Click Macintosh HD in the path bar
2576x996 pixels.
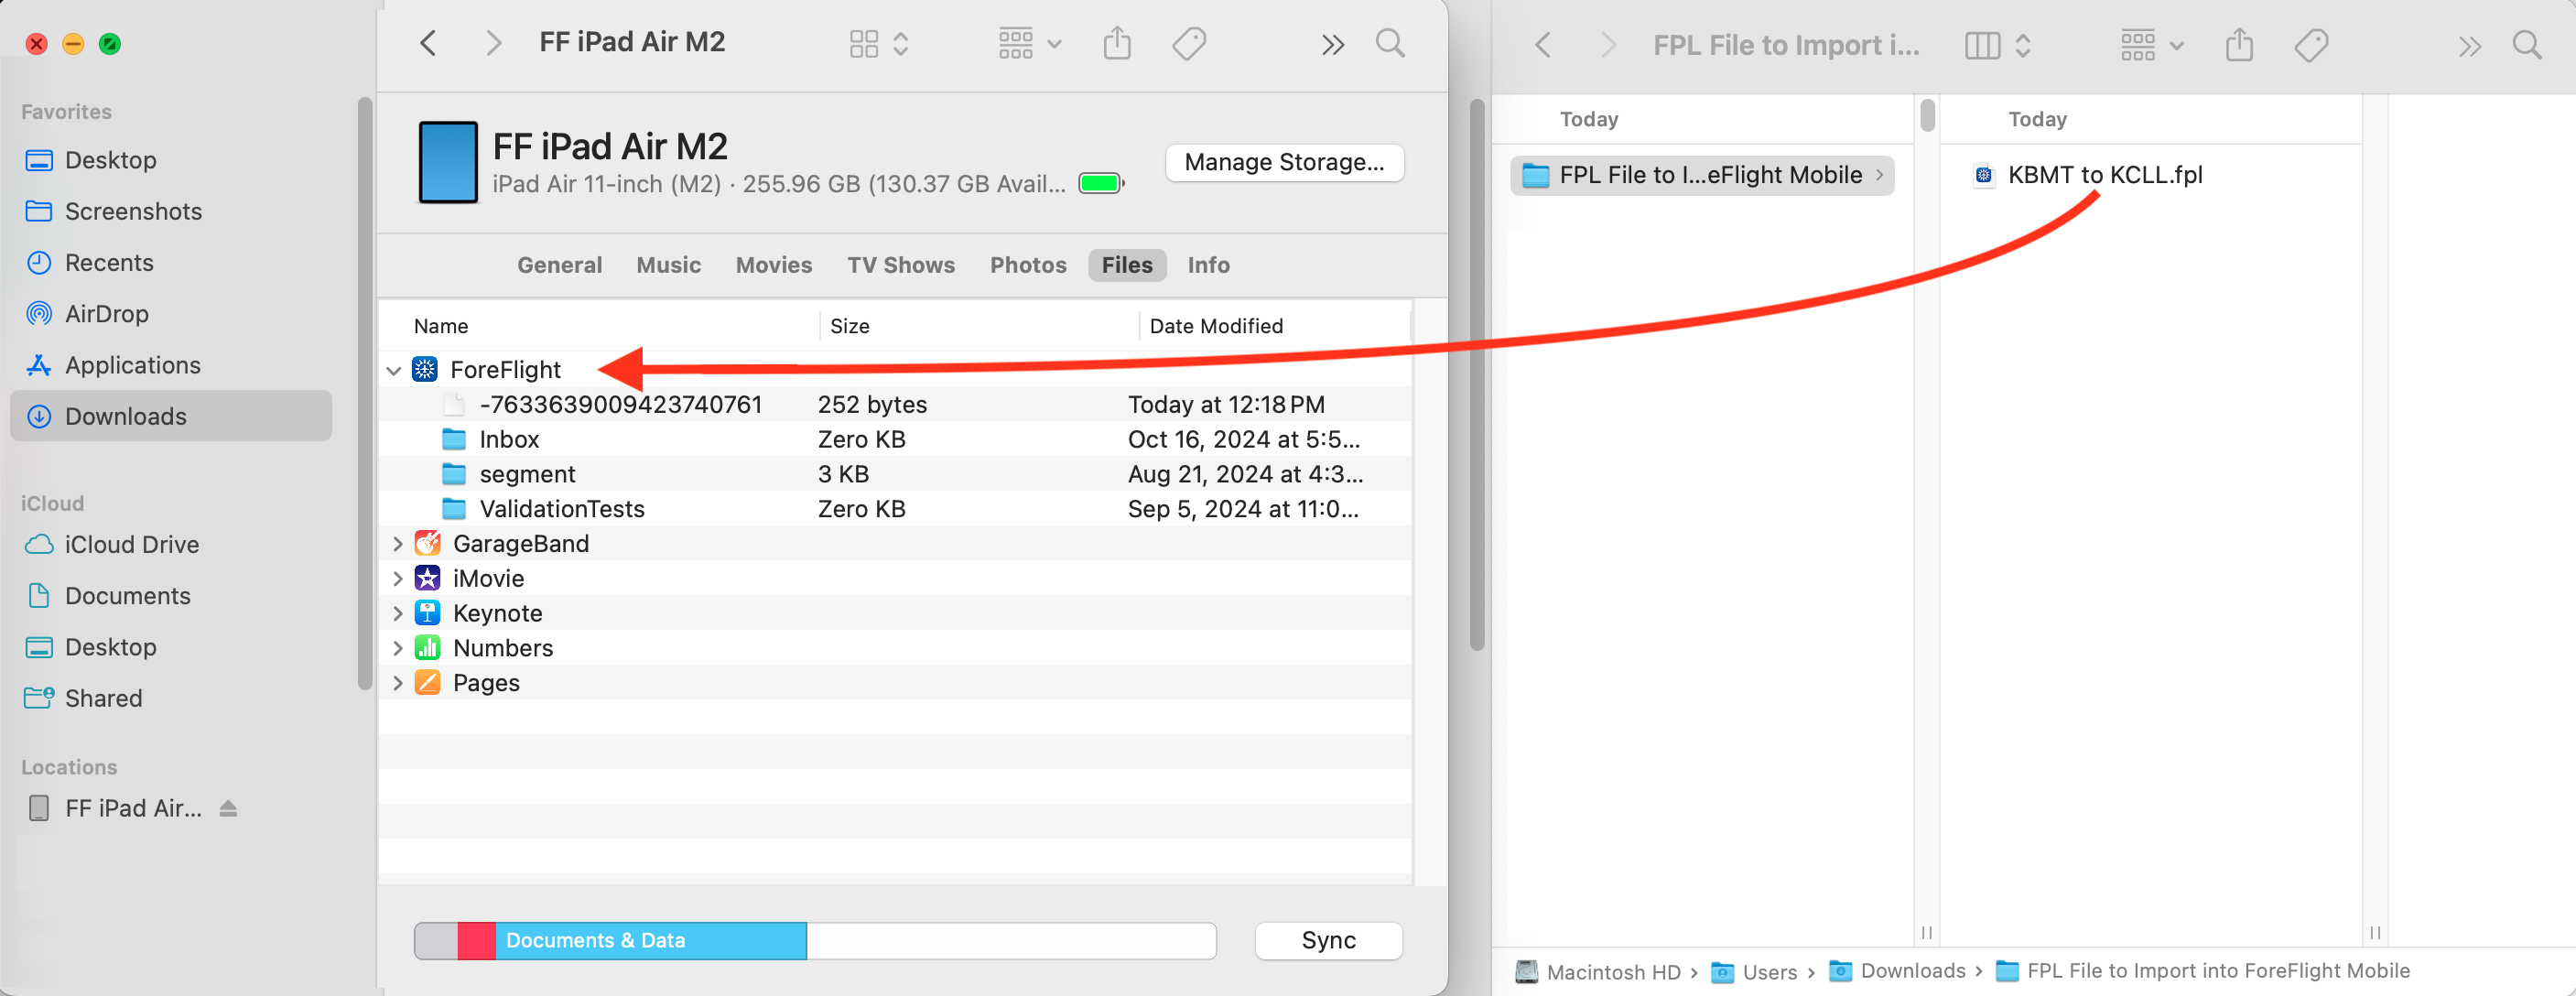point(1597,971)
